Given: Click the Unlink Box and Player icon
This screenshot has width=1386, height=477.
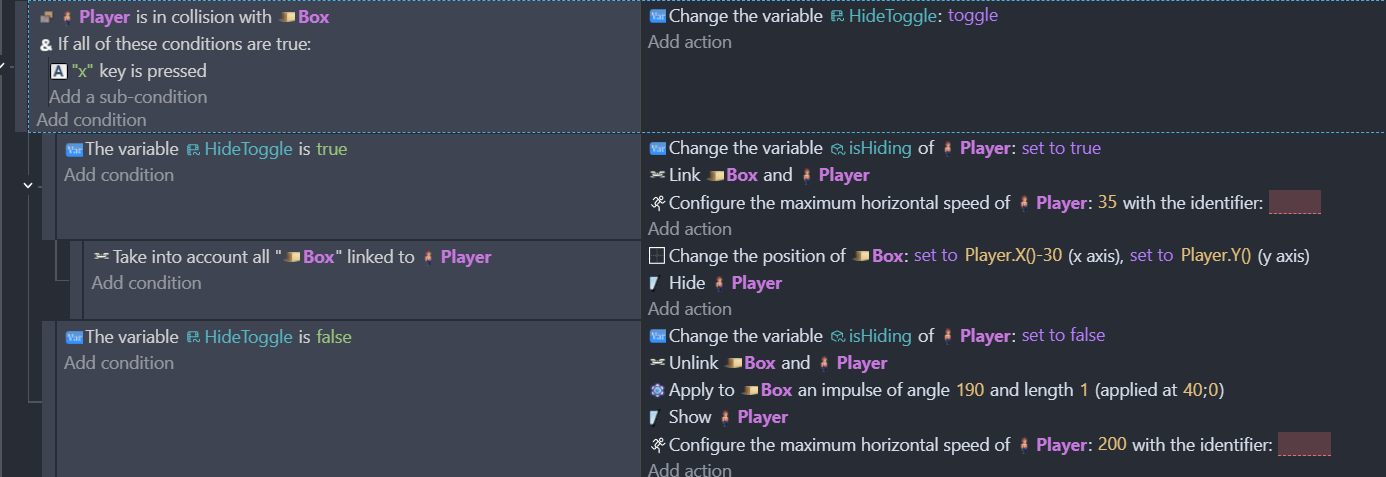Looking at the screenshot, I should pos(657,363).
